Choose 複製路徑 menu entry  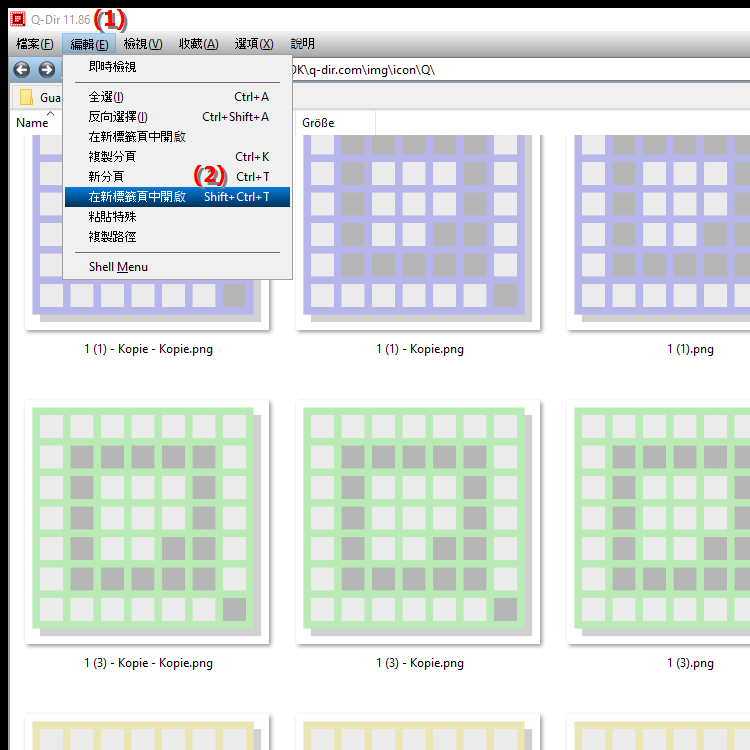pyautogui.click(x=177, y=237)
